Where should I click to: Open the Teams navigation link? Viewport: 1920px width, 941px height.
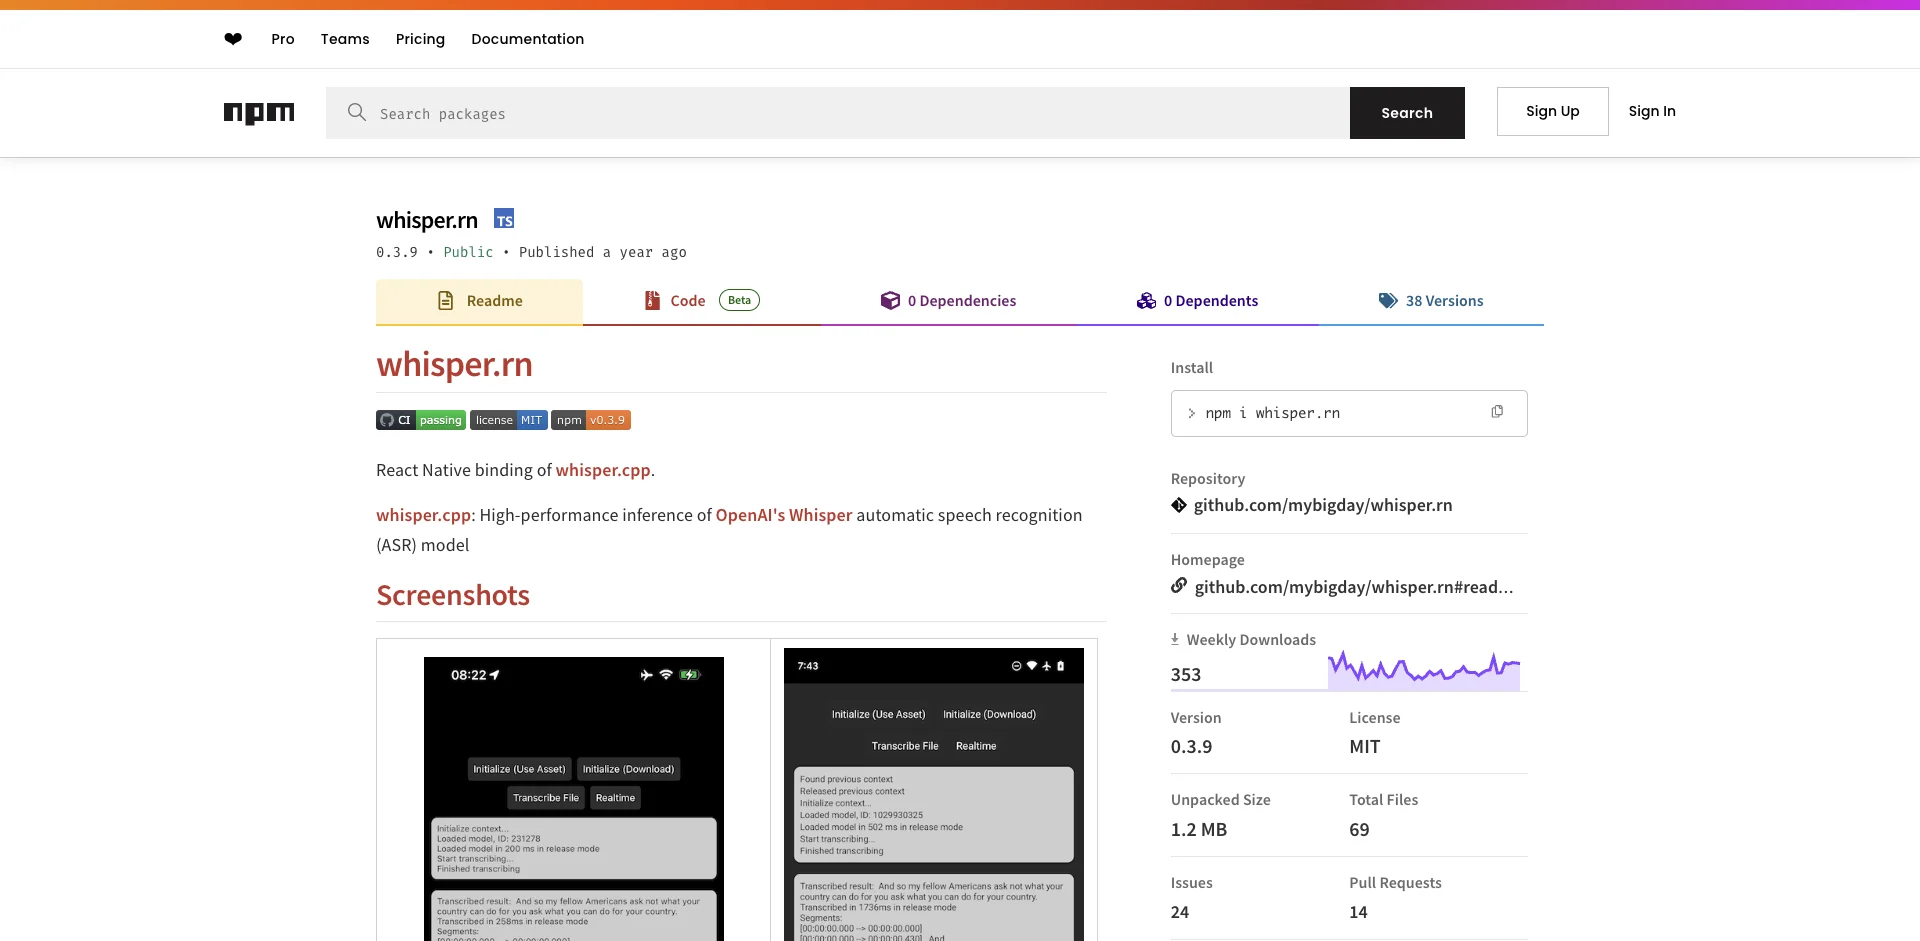coord(345,39)
